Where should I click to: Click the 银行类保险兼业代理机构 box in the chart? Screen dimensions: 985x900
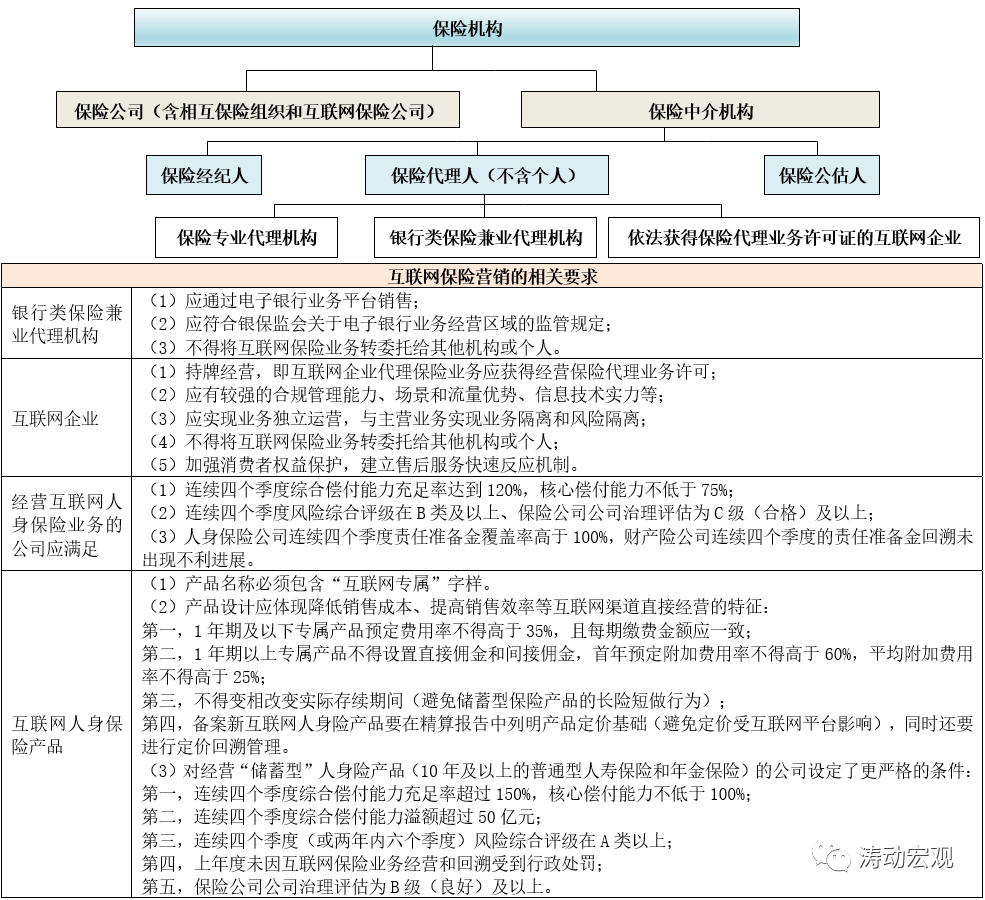click(x=485, y=238)
